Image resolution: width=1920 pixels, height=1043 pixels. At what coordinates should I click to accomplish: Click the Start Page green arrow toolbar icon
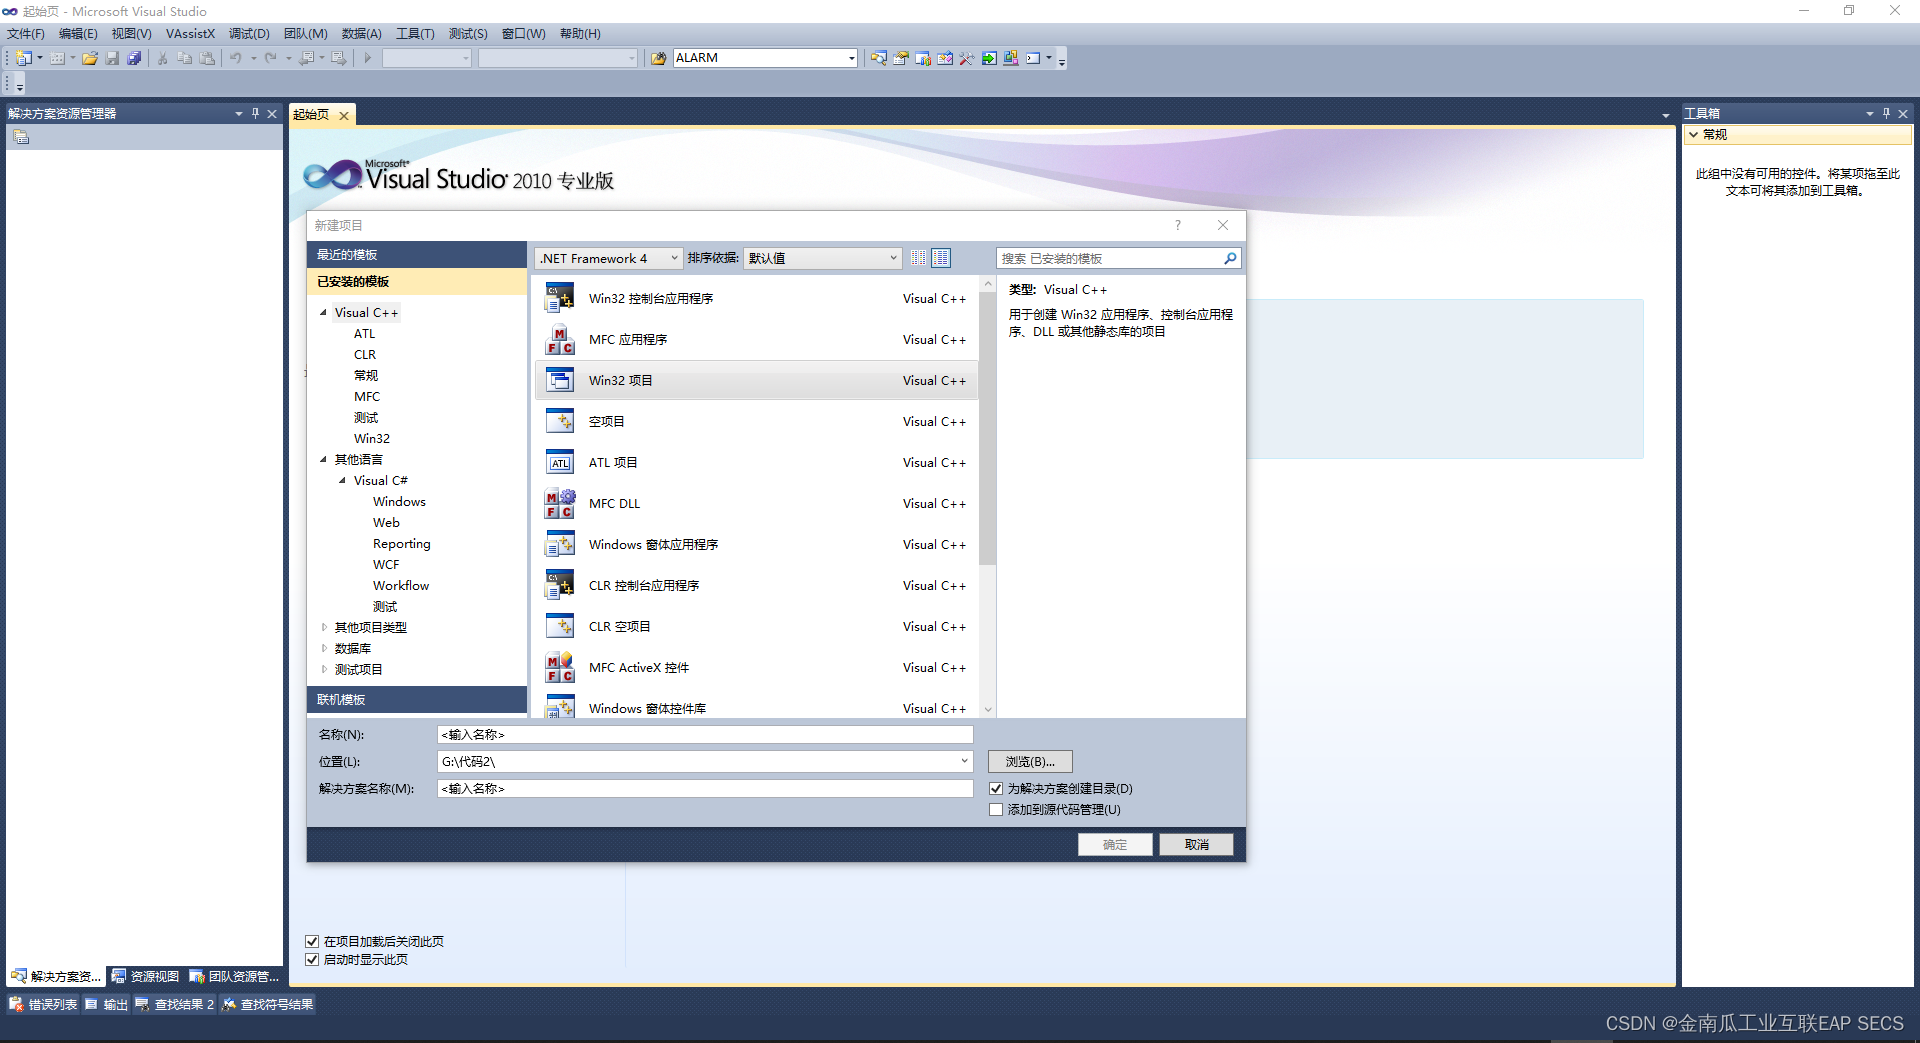tap(988, 58)
